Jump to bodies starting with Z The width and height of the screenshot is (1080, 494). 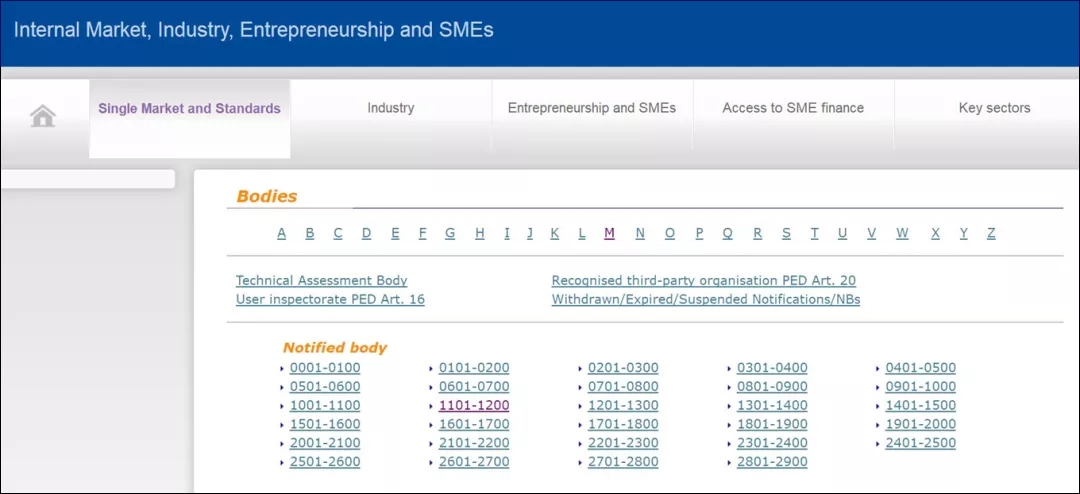coord(991,233)
